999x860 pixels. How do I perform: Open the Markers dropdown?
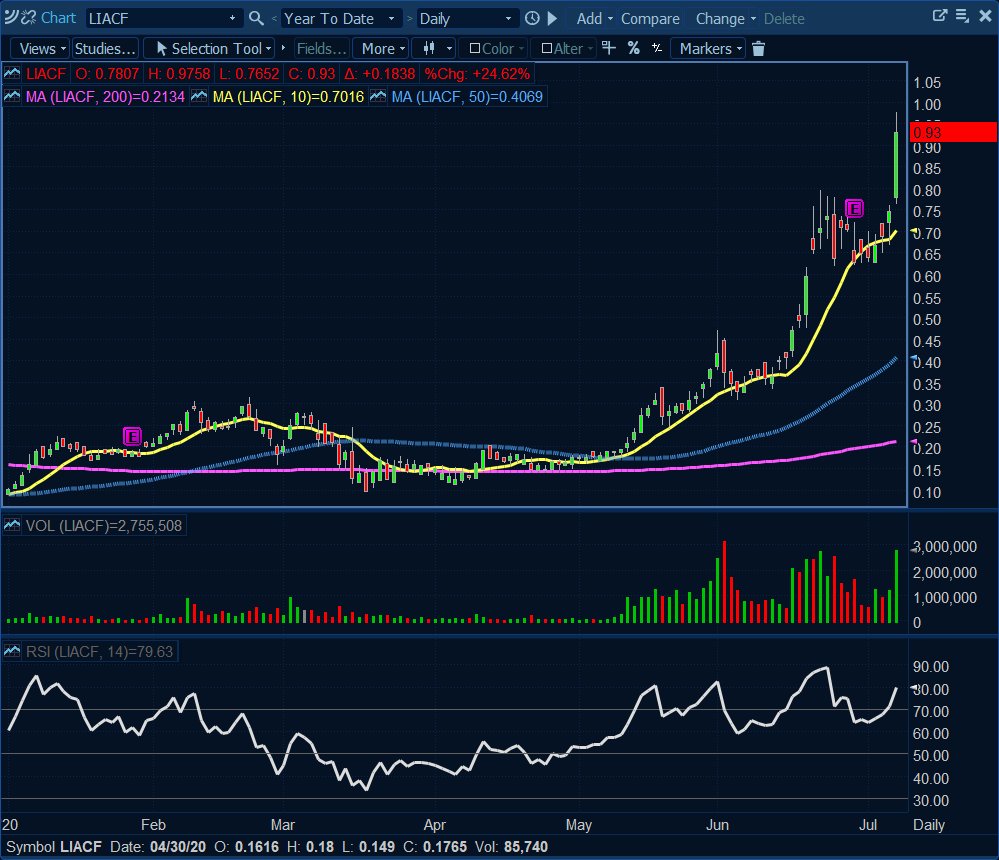point(710,48)
